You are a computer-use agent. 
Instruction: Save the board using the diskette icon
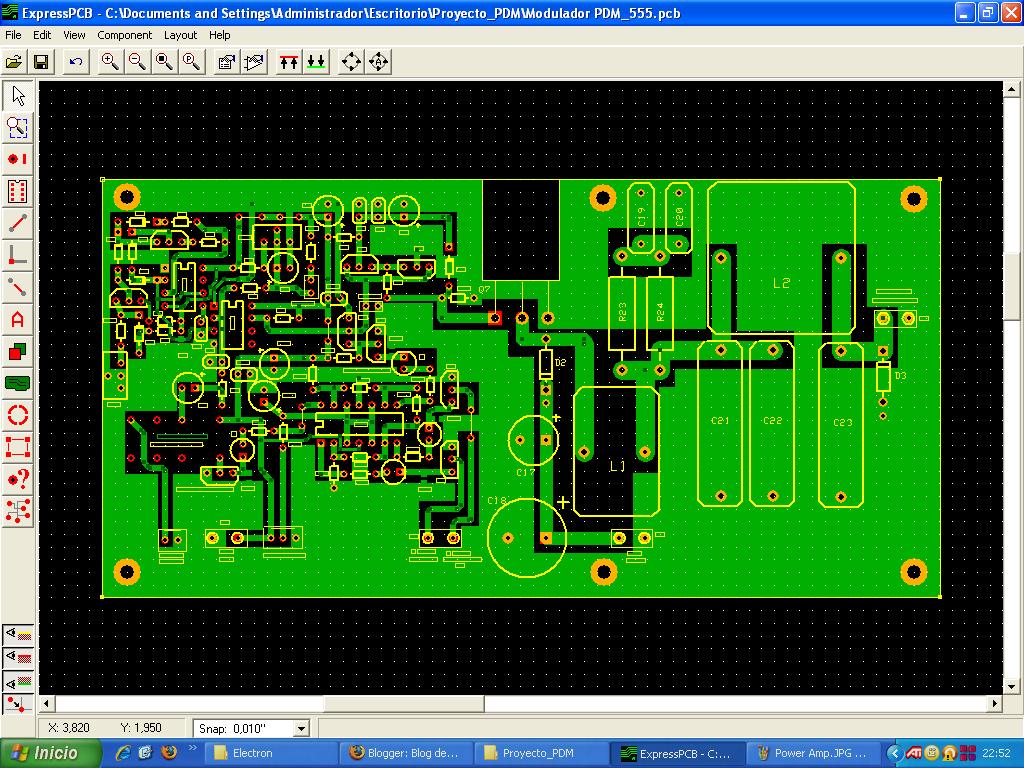tap(40, 61)
